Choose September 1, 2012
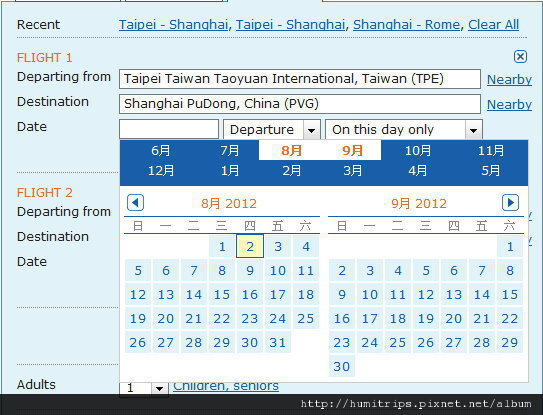Screen dimensions: 543x415 click(x=510, y=246)
